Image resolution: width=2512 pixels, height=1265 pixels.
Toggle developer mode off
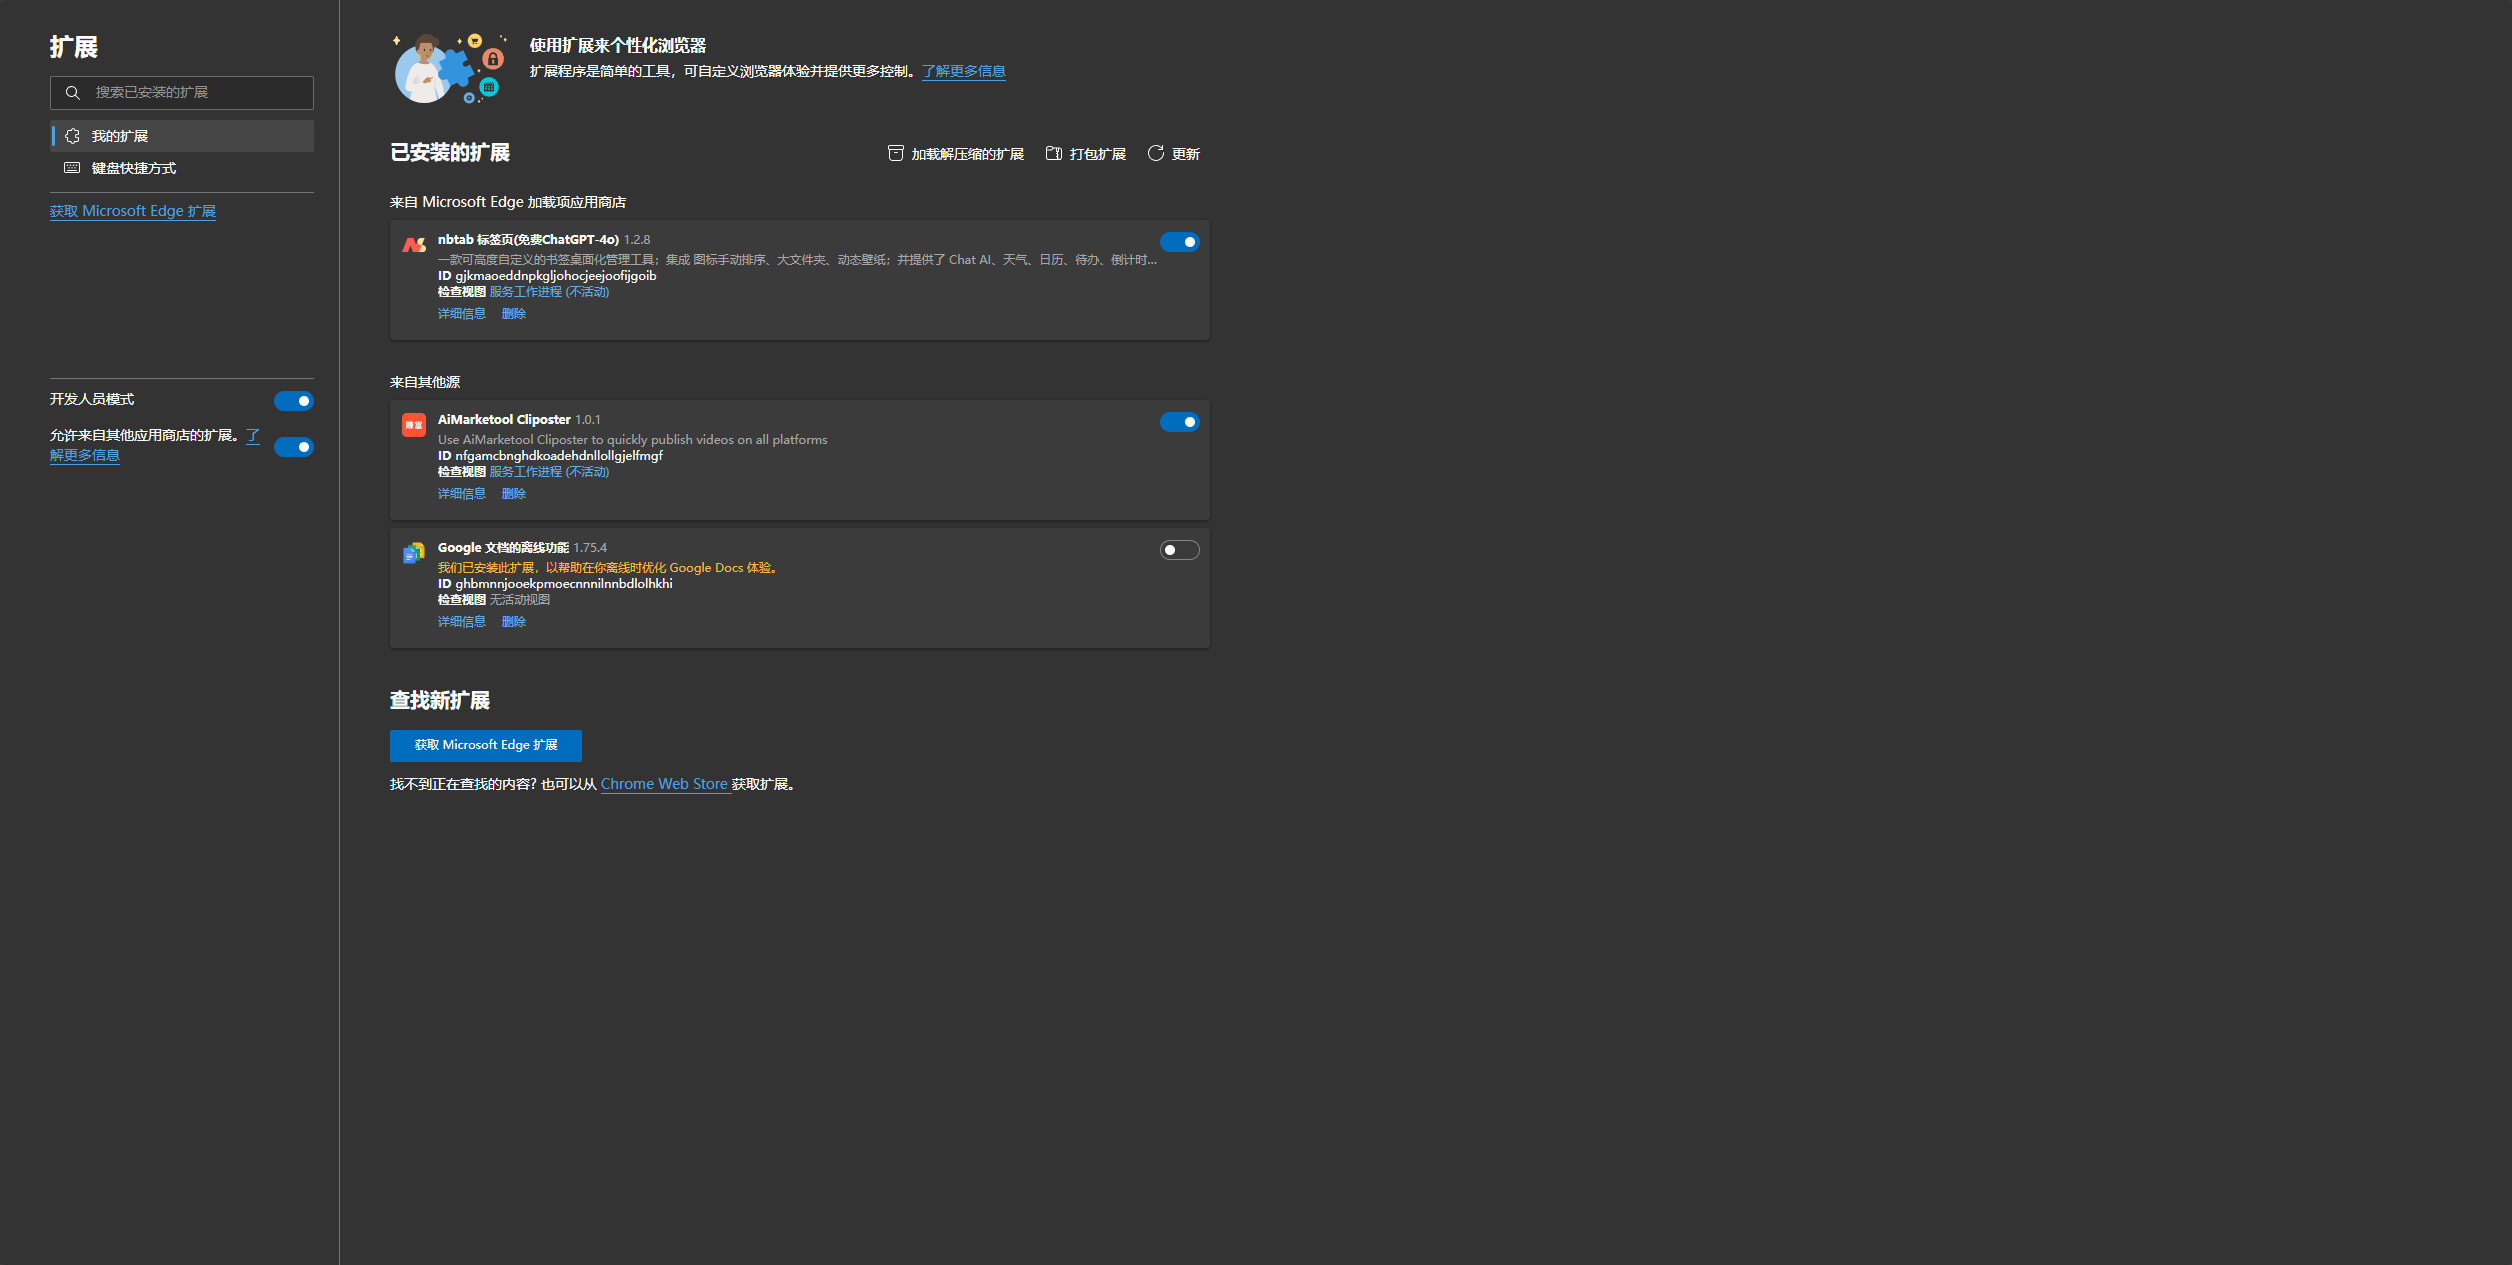pyautogui.click(x=294, y=401)
